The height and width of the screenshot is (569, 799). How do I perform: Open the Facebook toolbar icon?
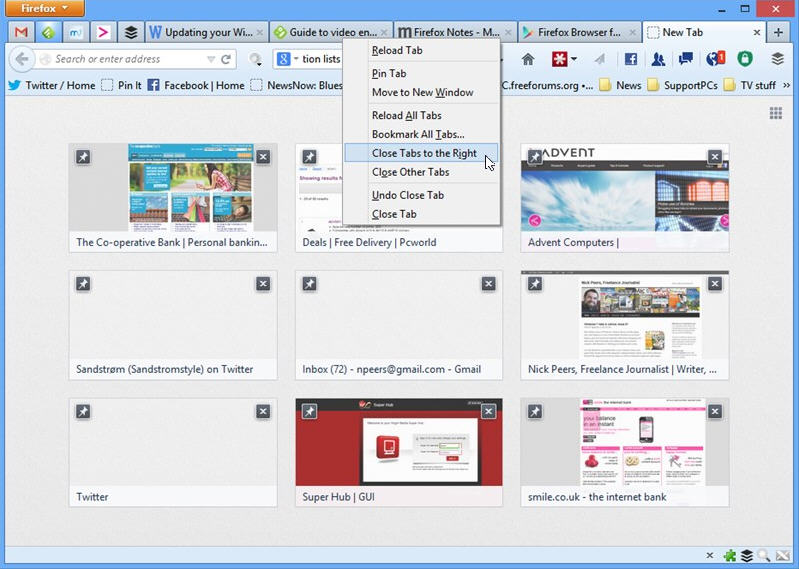click(631, 59)
